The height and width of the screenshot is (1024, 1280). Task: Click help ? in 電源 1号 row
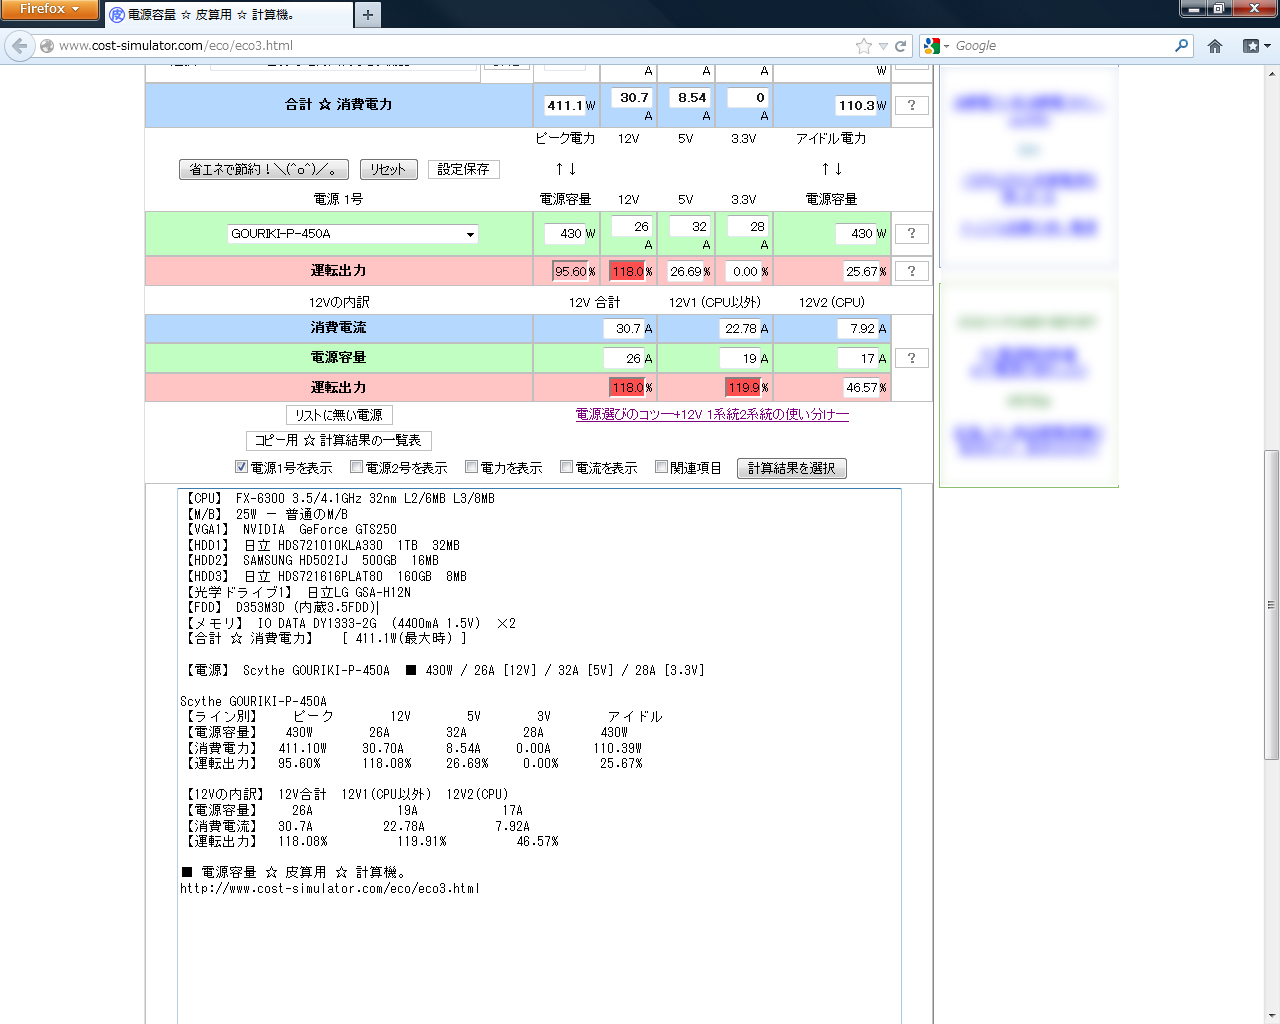pyautogui.click(x=911, y=233)
